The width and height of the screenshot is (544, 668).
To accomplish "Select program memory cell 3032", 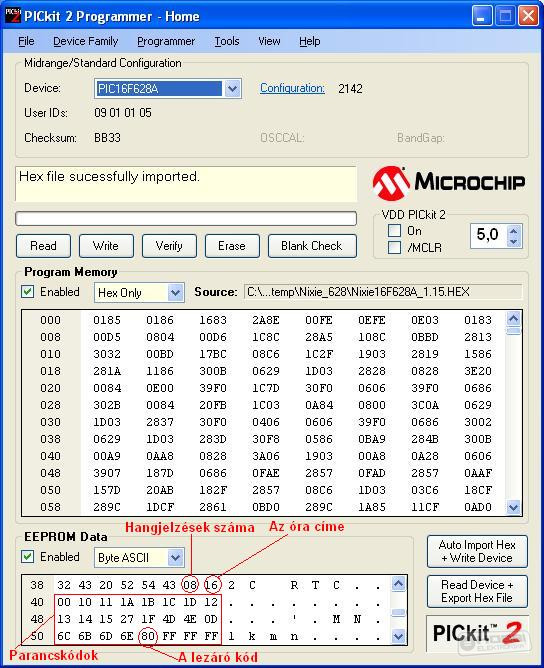I will pos(107,354).
